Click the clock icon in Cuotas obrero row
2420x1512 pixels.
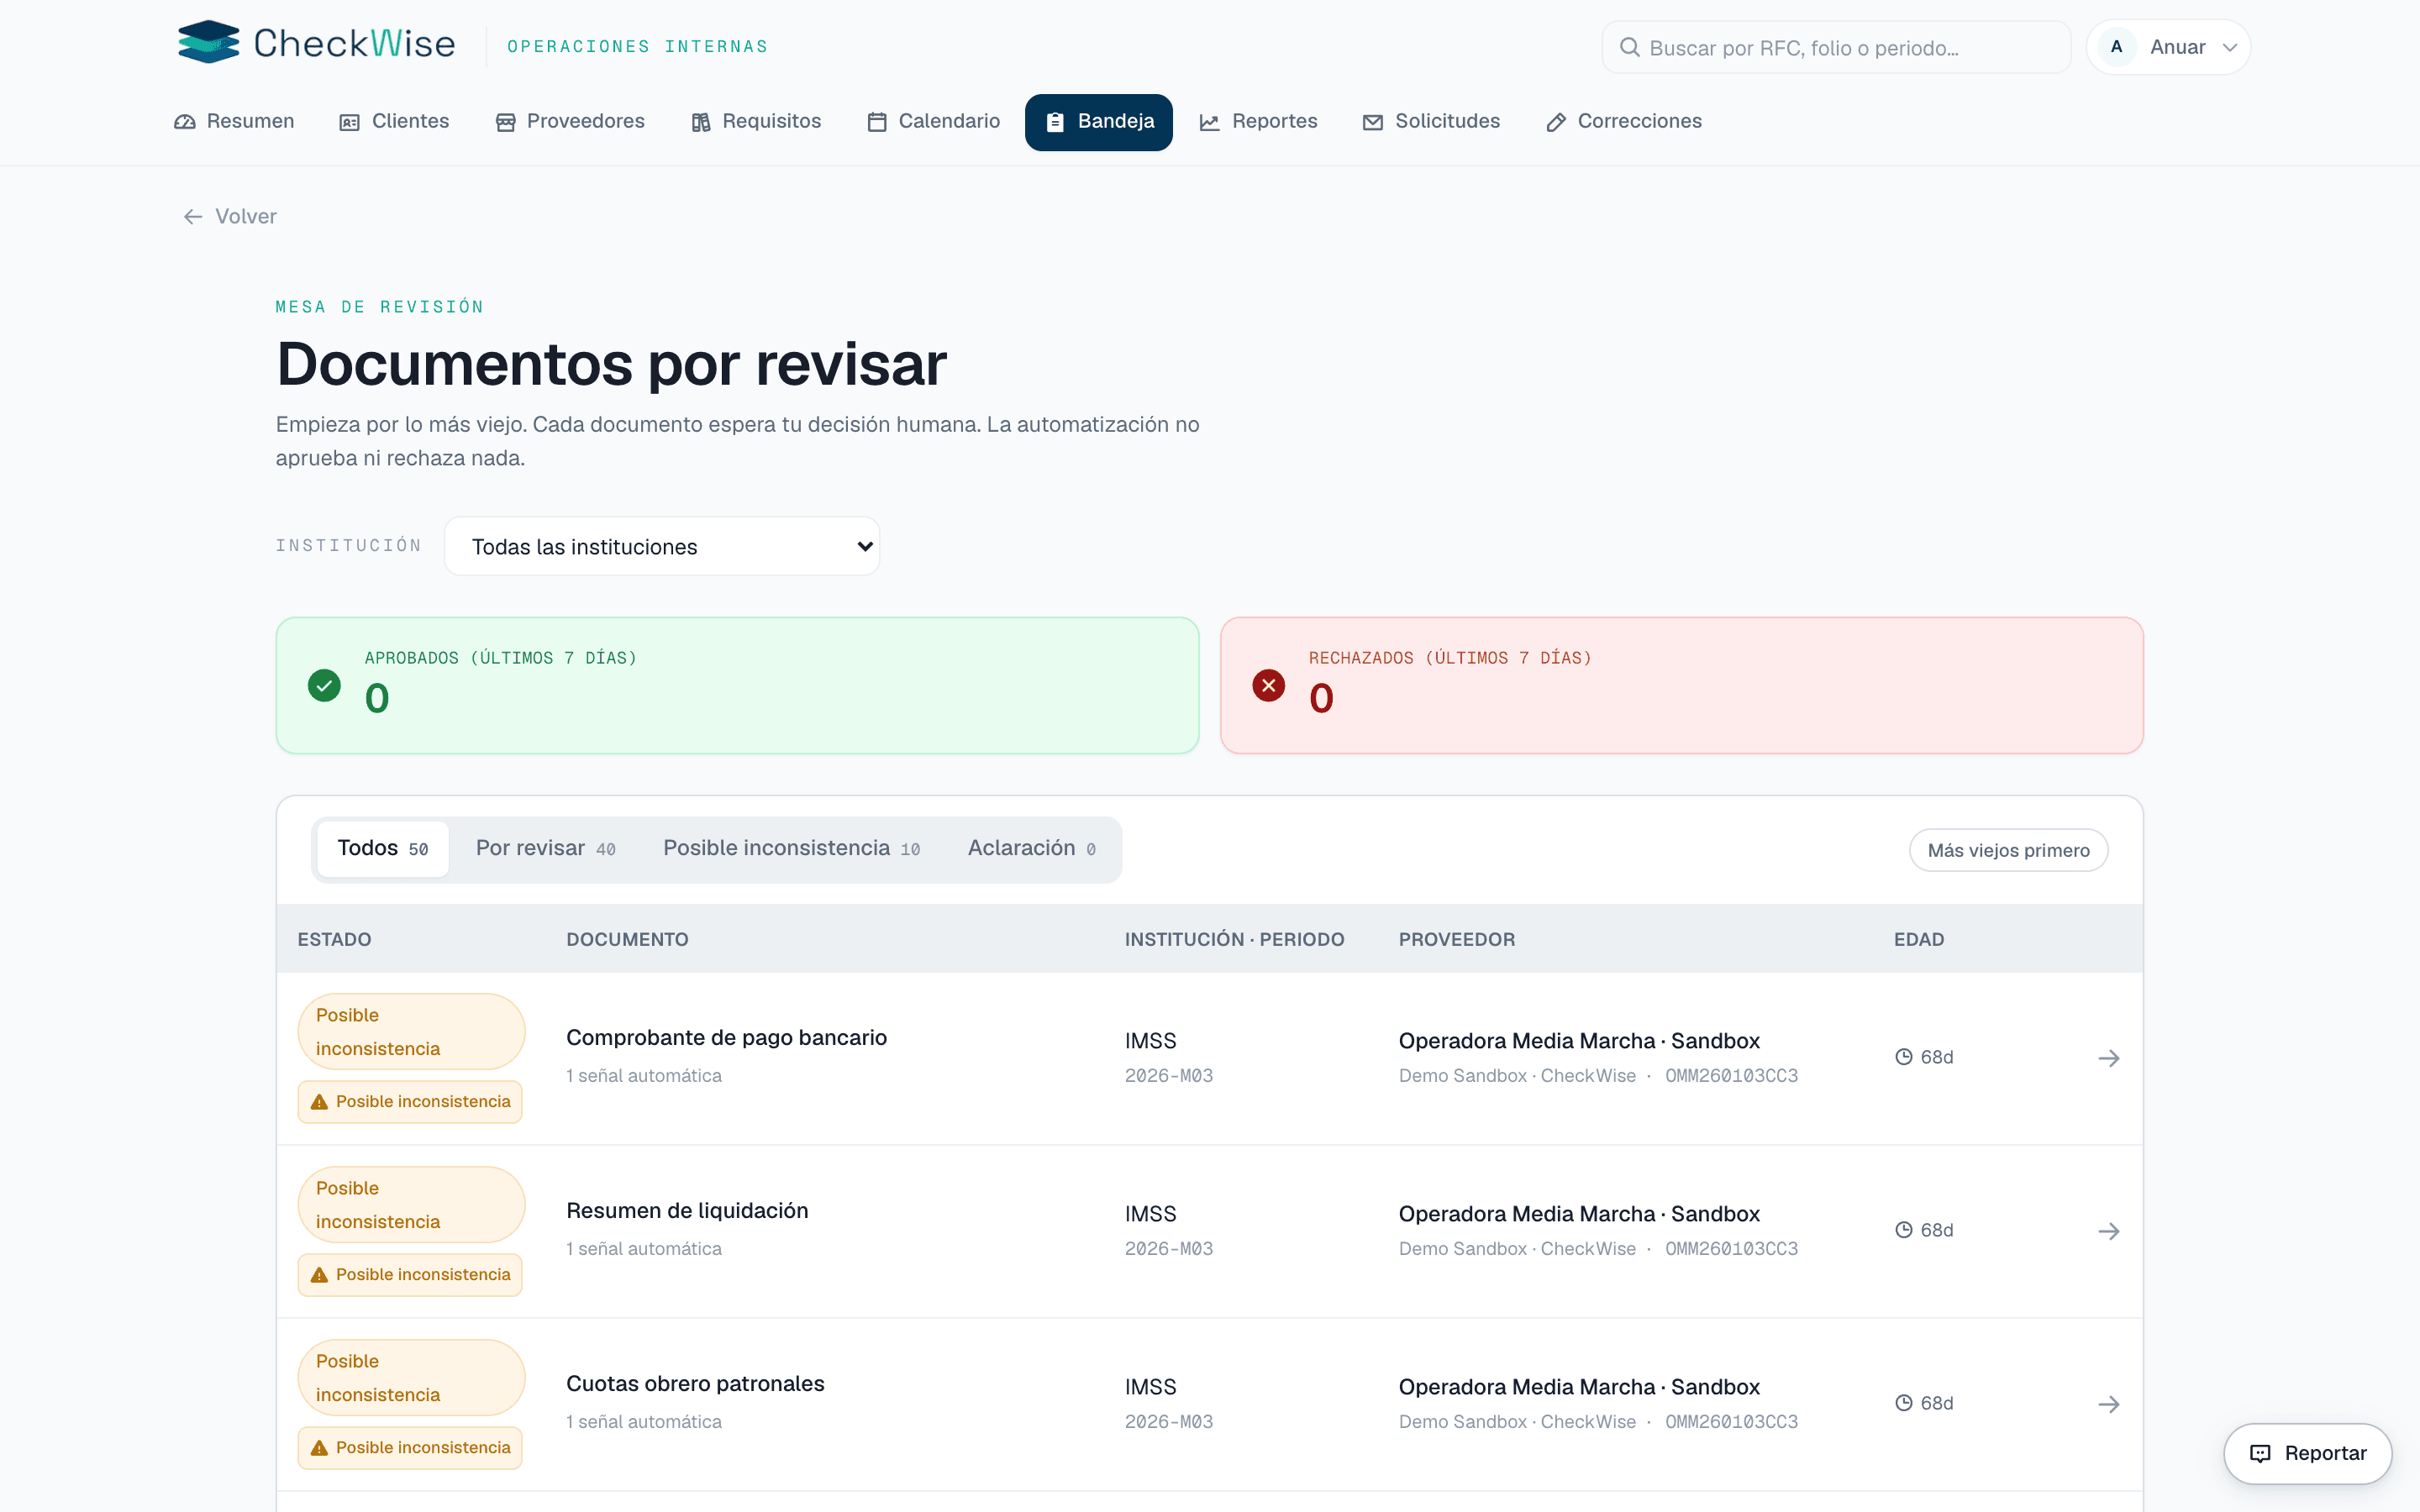[x=1904, y=1403]
